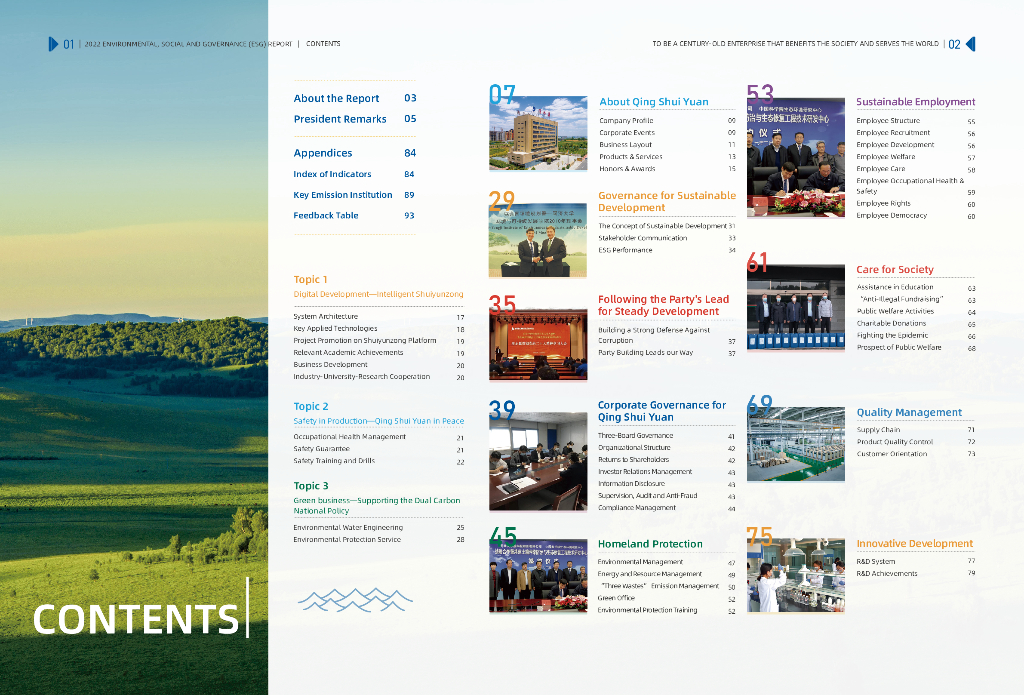Open the Corporate Governance meeting room photo

pos(538,461)
